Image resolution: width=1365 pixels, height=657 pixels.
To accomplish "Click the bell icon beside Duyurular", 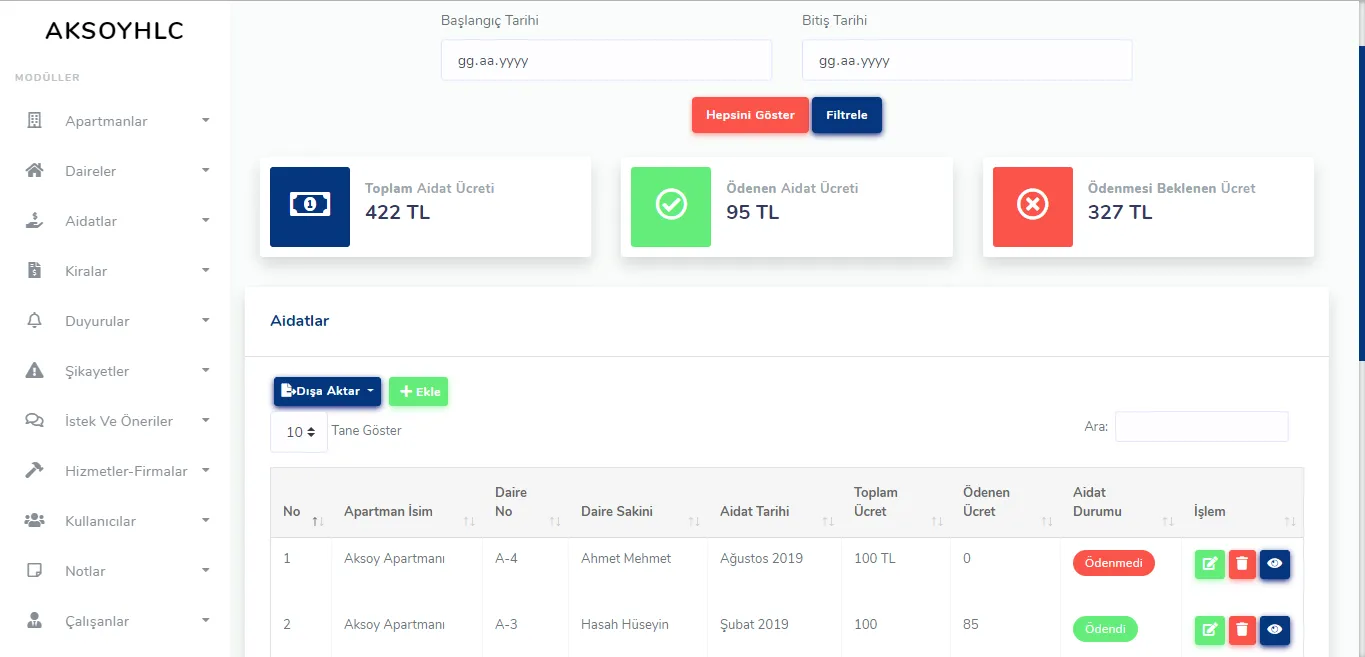I will (x=34, y=321).
